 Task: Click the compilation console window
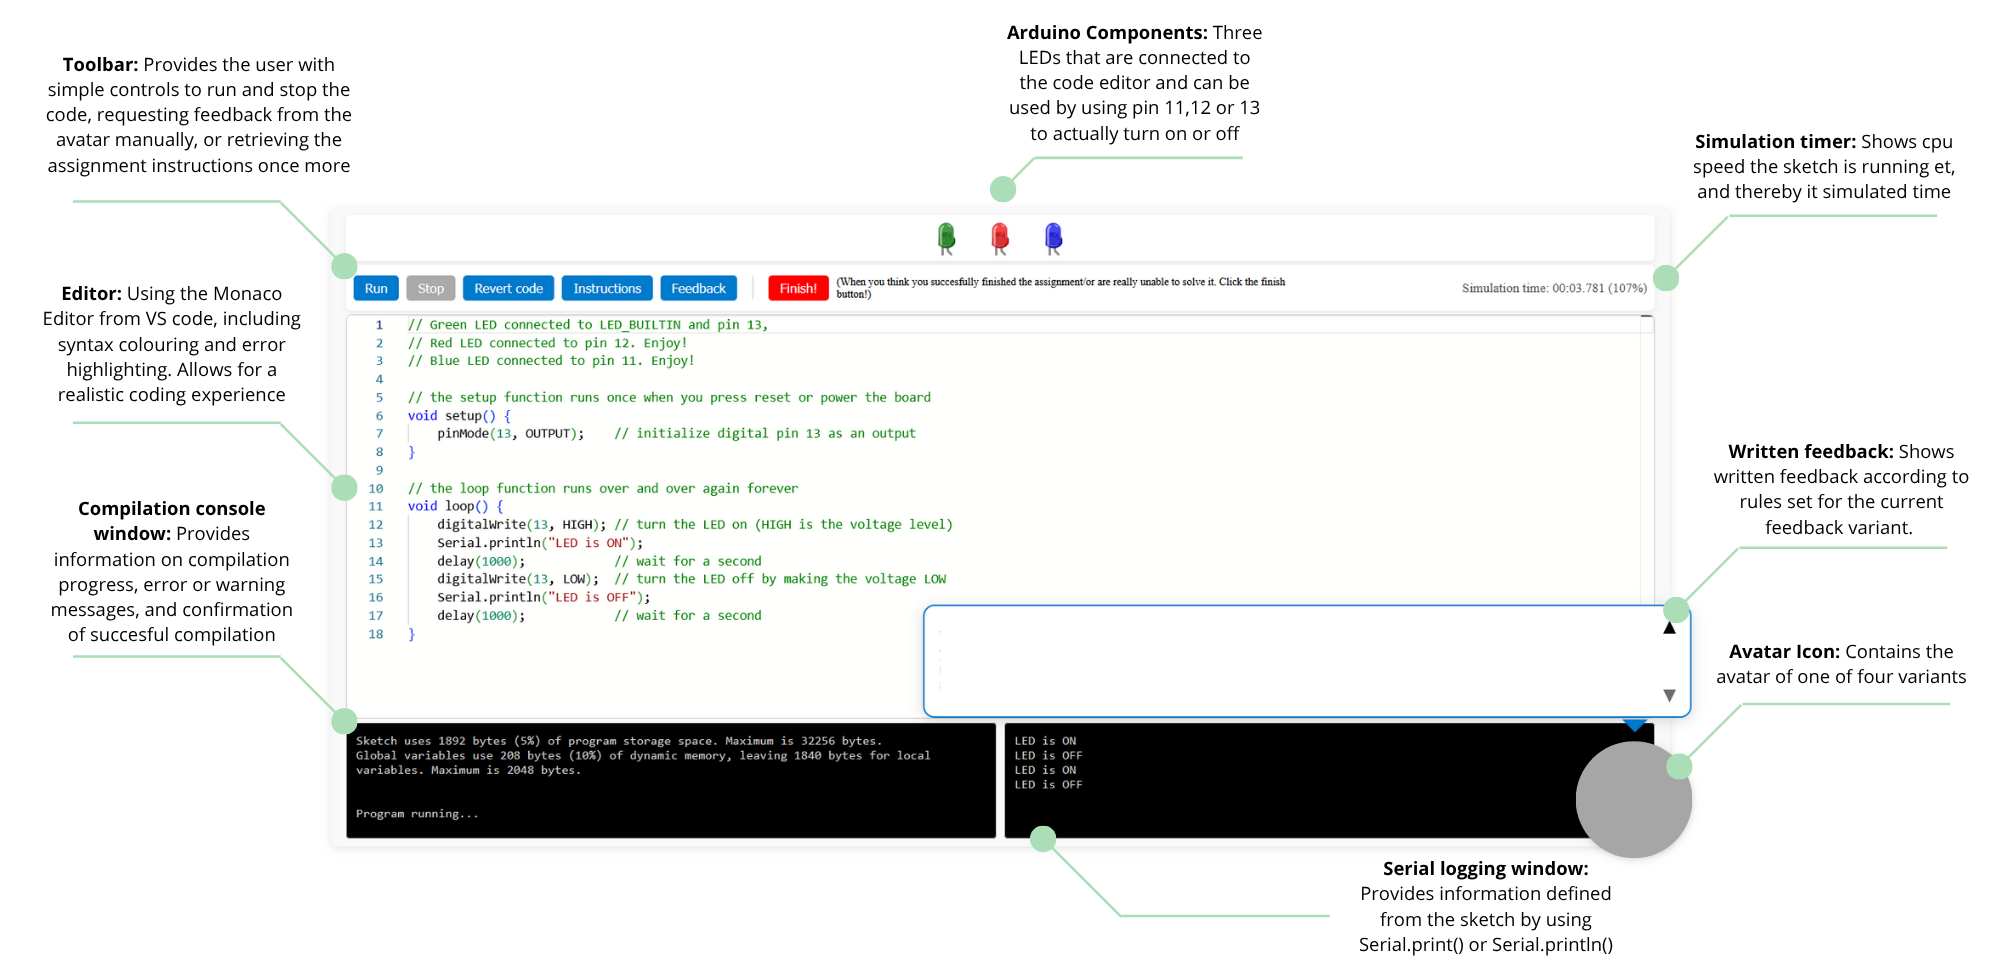[671, 780]
